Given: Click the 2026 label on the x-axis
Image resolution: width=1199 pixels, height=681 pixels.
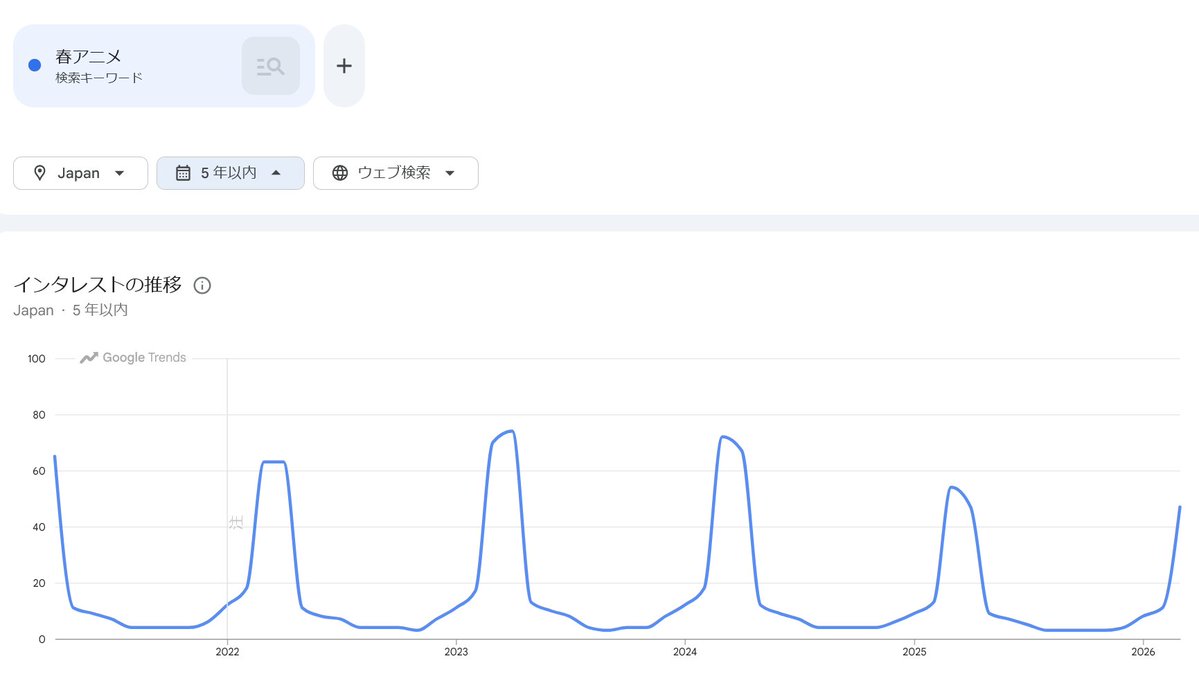Looking at the screenshot, I should point(1143,653).
